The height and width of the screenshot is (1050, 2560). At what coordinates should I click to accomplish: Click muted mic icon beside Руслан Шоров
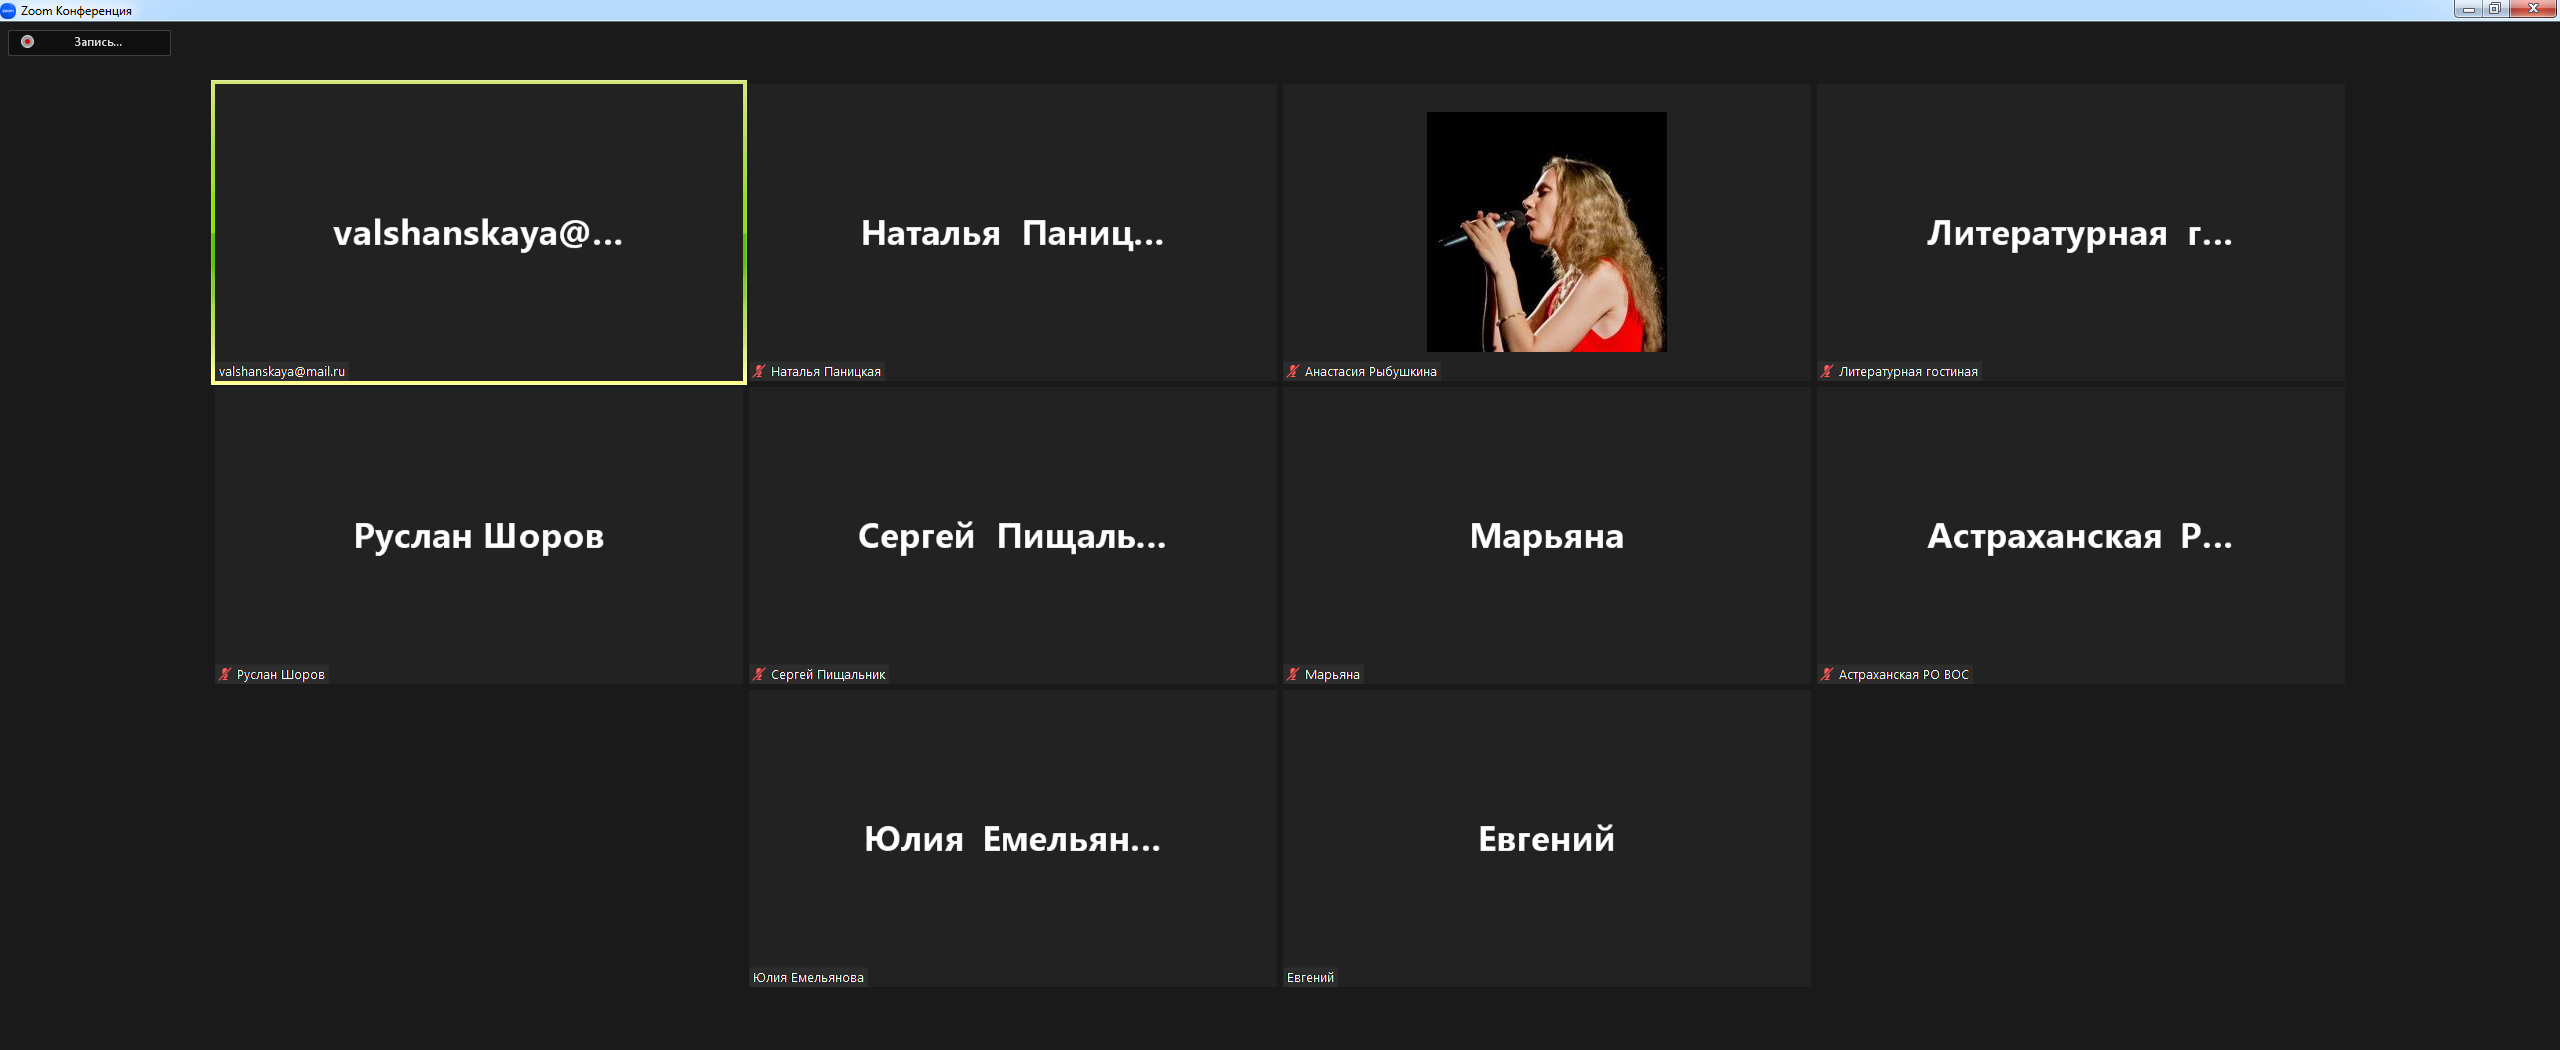click(226, 675)
